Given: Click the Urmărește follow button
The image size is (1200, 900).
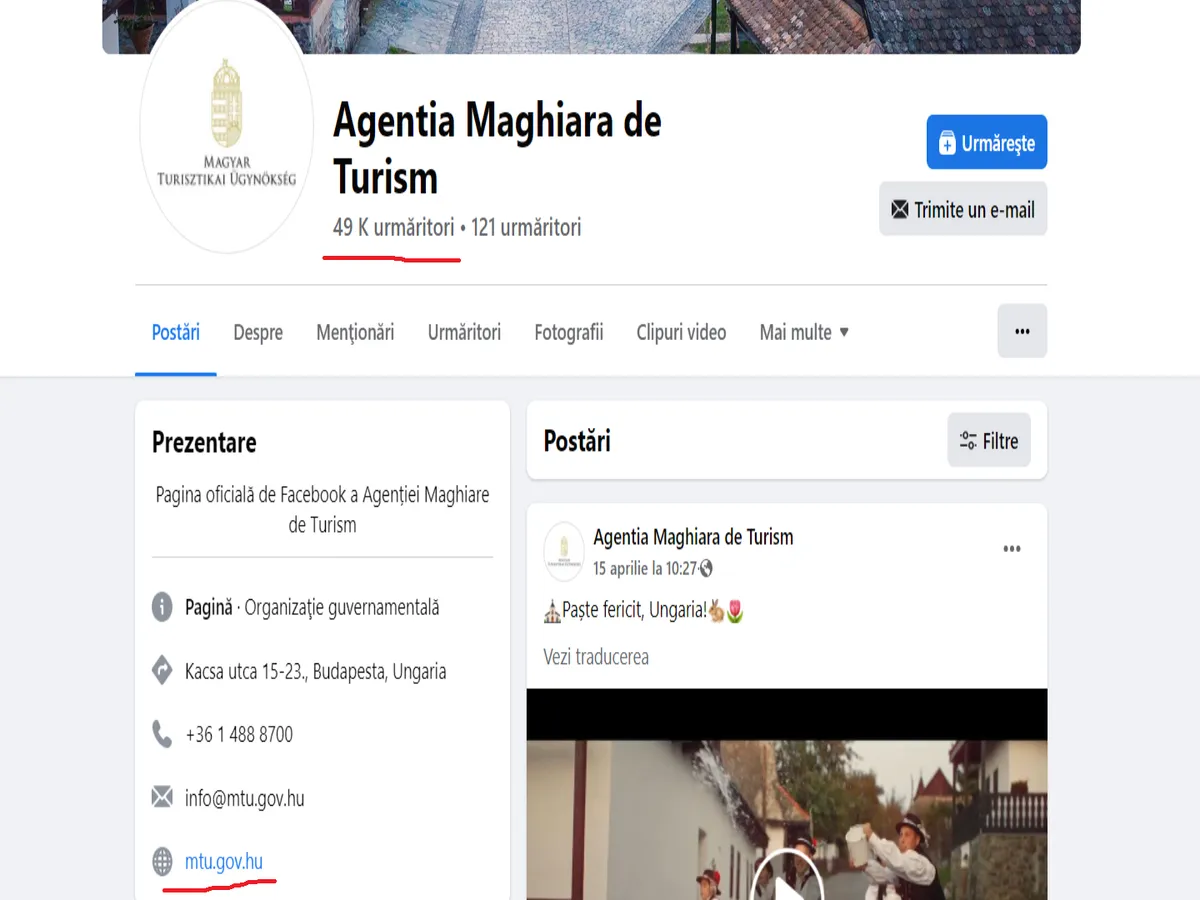Looking at the screenshot, I should click(986, 143).
